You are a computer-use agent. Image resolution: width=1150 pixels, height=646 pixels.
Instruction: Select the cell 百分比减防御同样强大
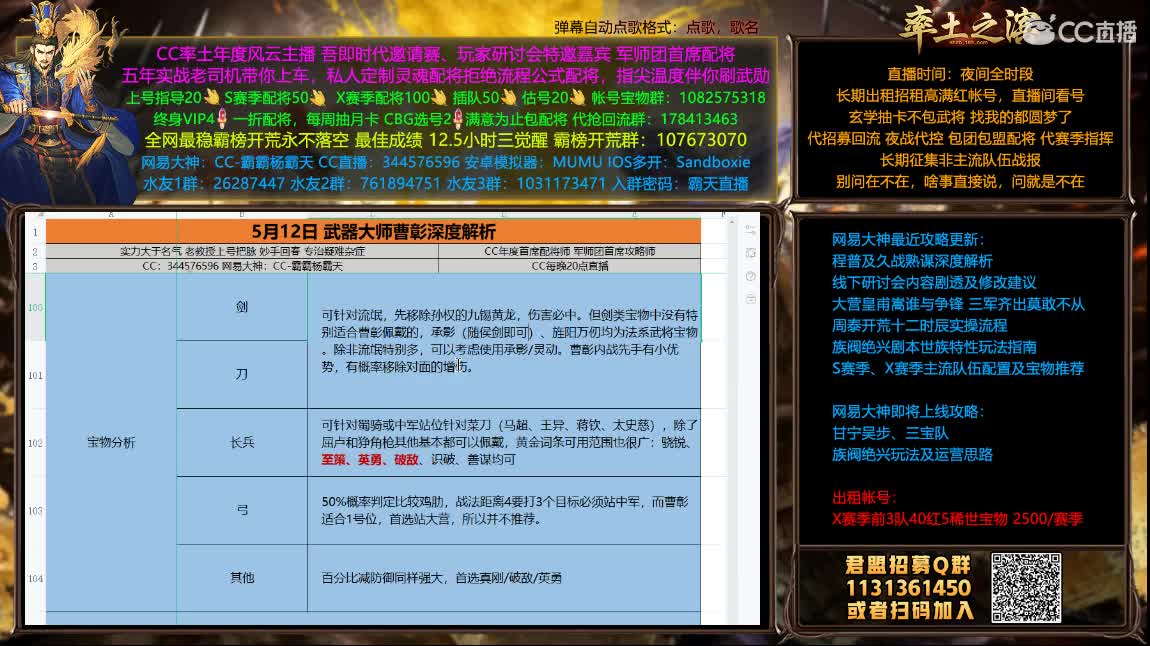click(x=504, y=578)
